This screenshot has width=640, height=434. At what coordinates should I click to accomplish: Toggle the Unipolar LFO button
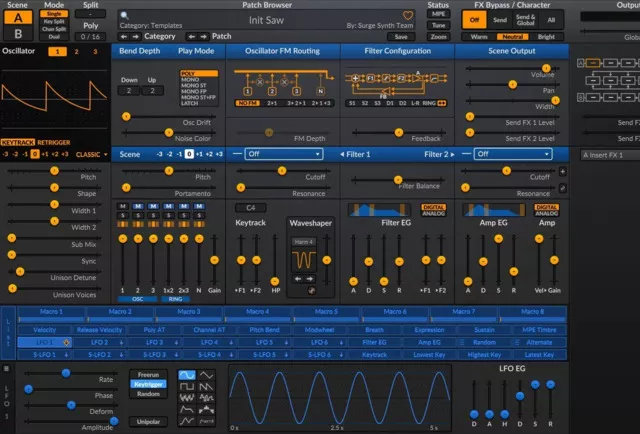tap(148, 421)
